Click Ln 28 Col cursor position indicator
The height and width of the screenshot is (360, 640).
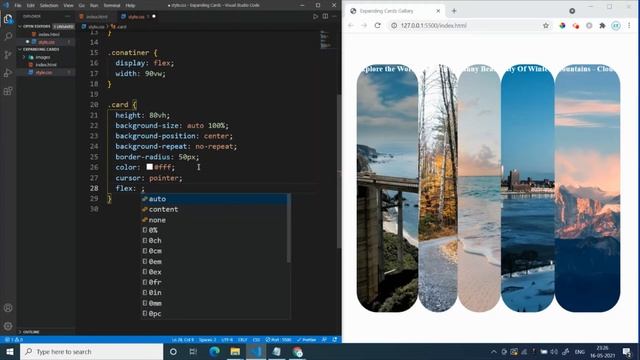point(183,340)
